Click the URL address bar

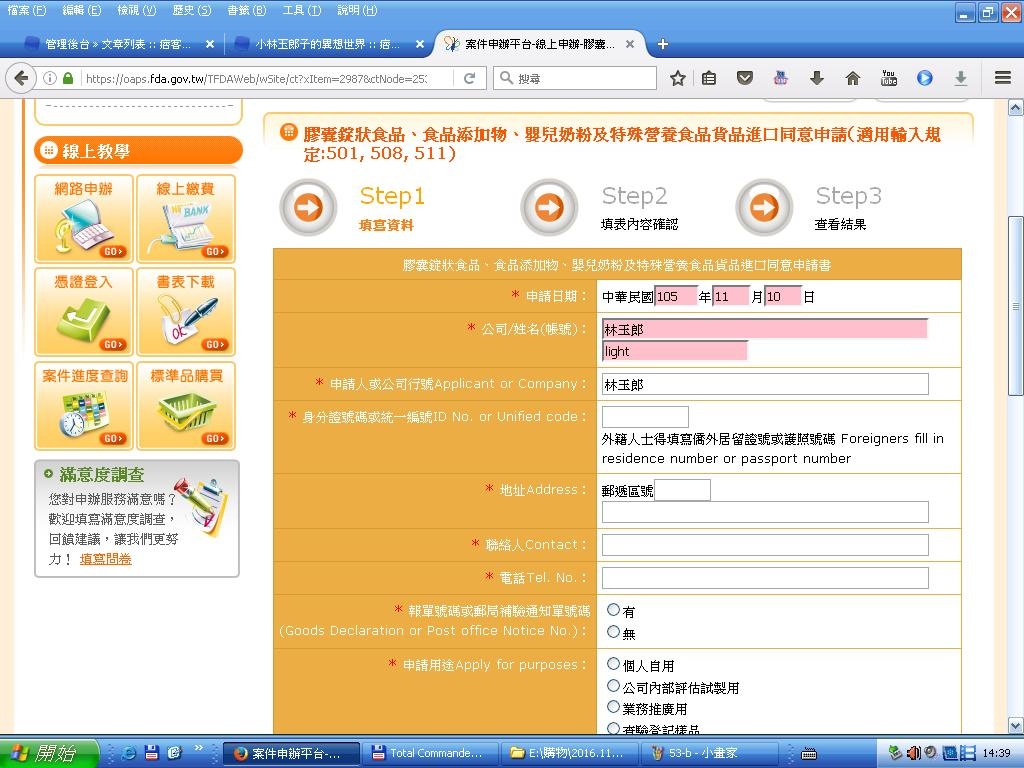click(x=255, y=78)
